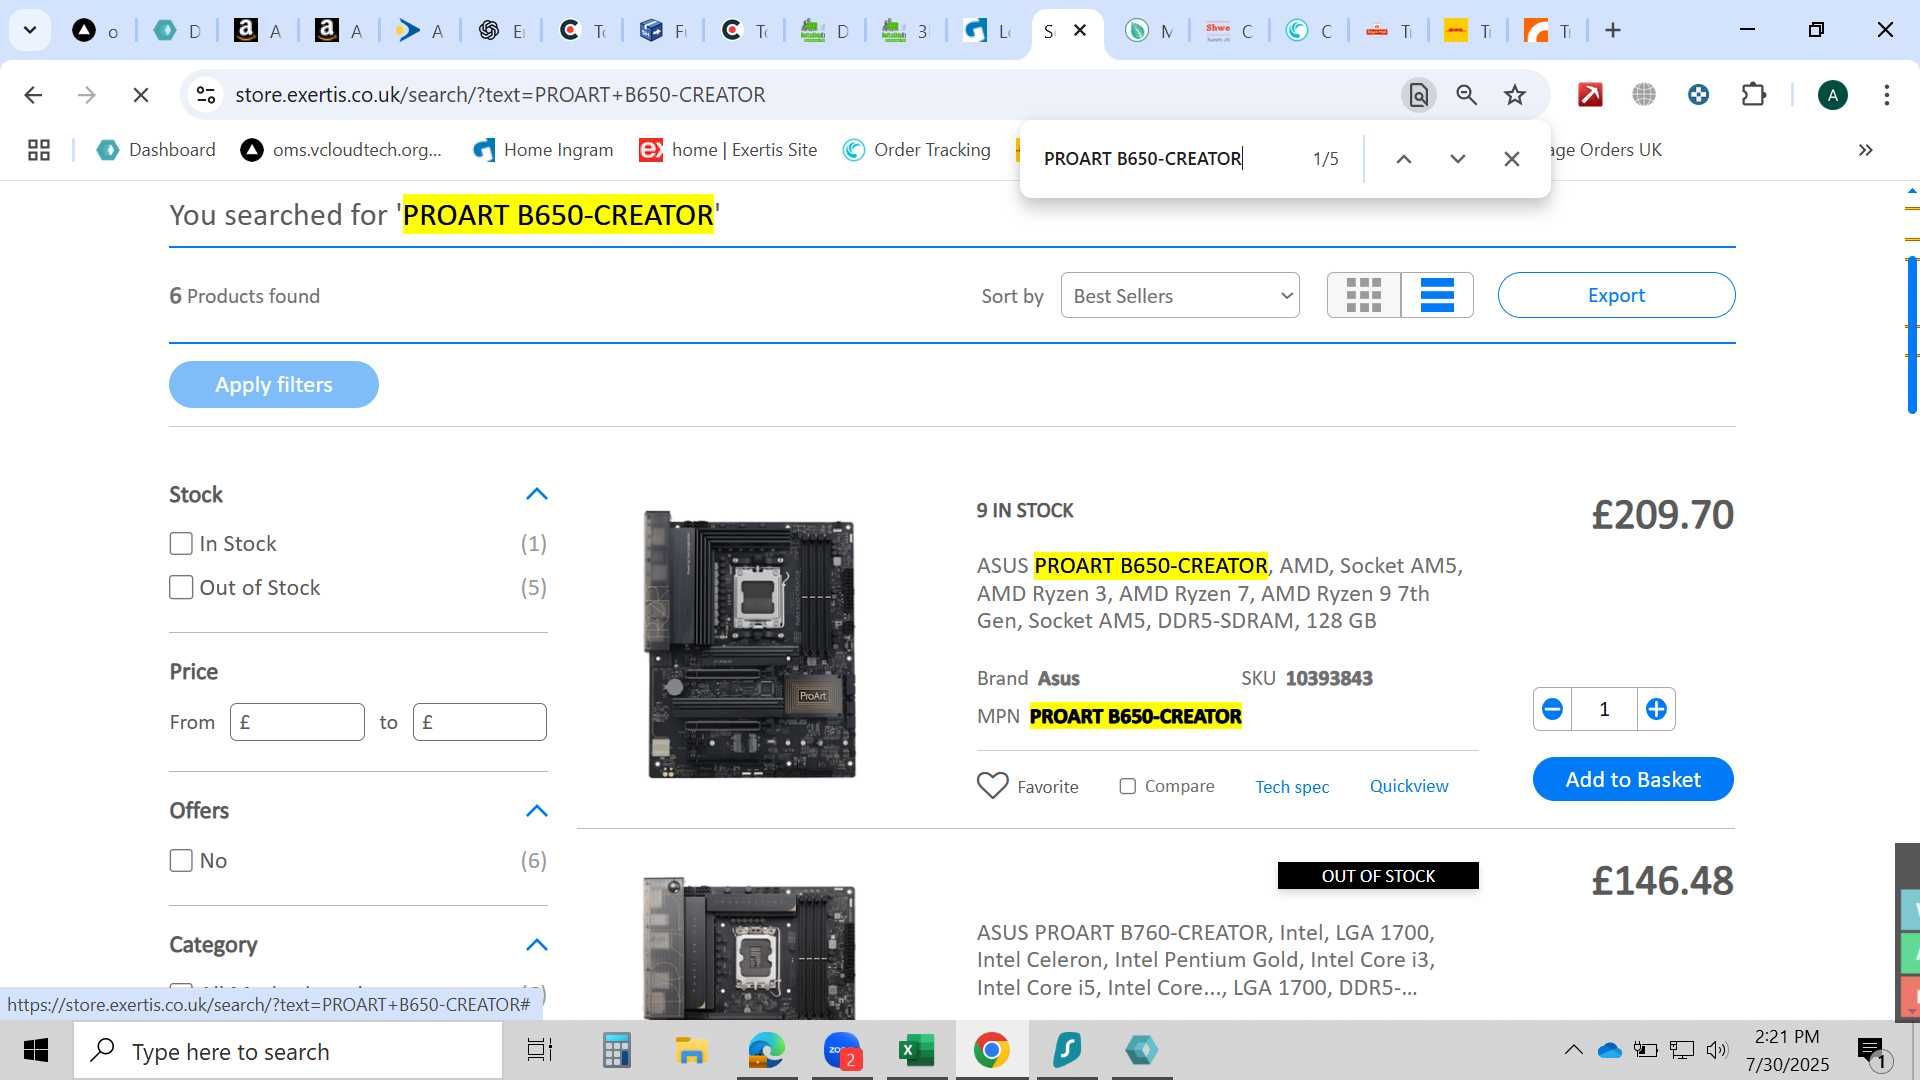Collapse the Offers filter section
This screenshot has width=1920, height=1080.
537,811
